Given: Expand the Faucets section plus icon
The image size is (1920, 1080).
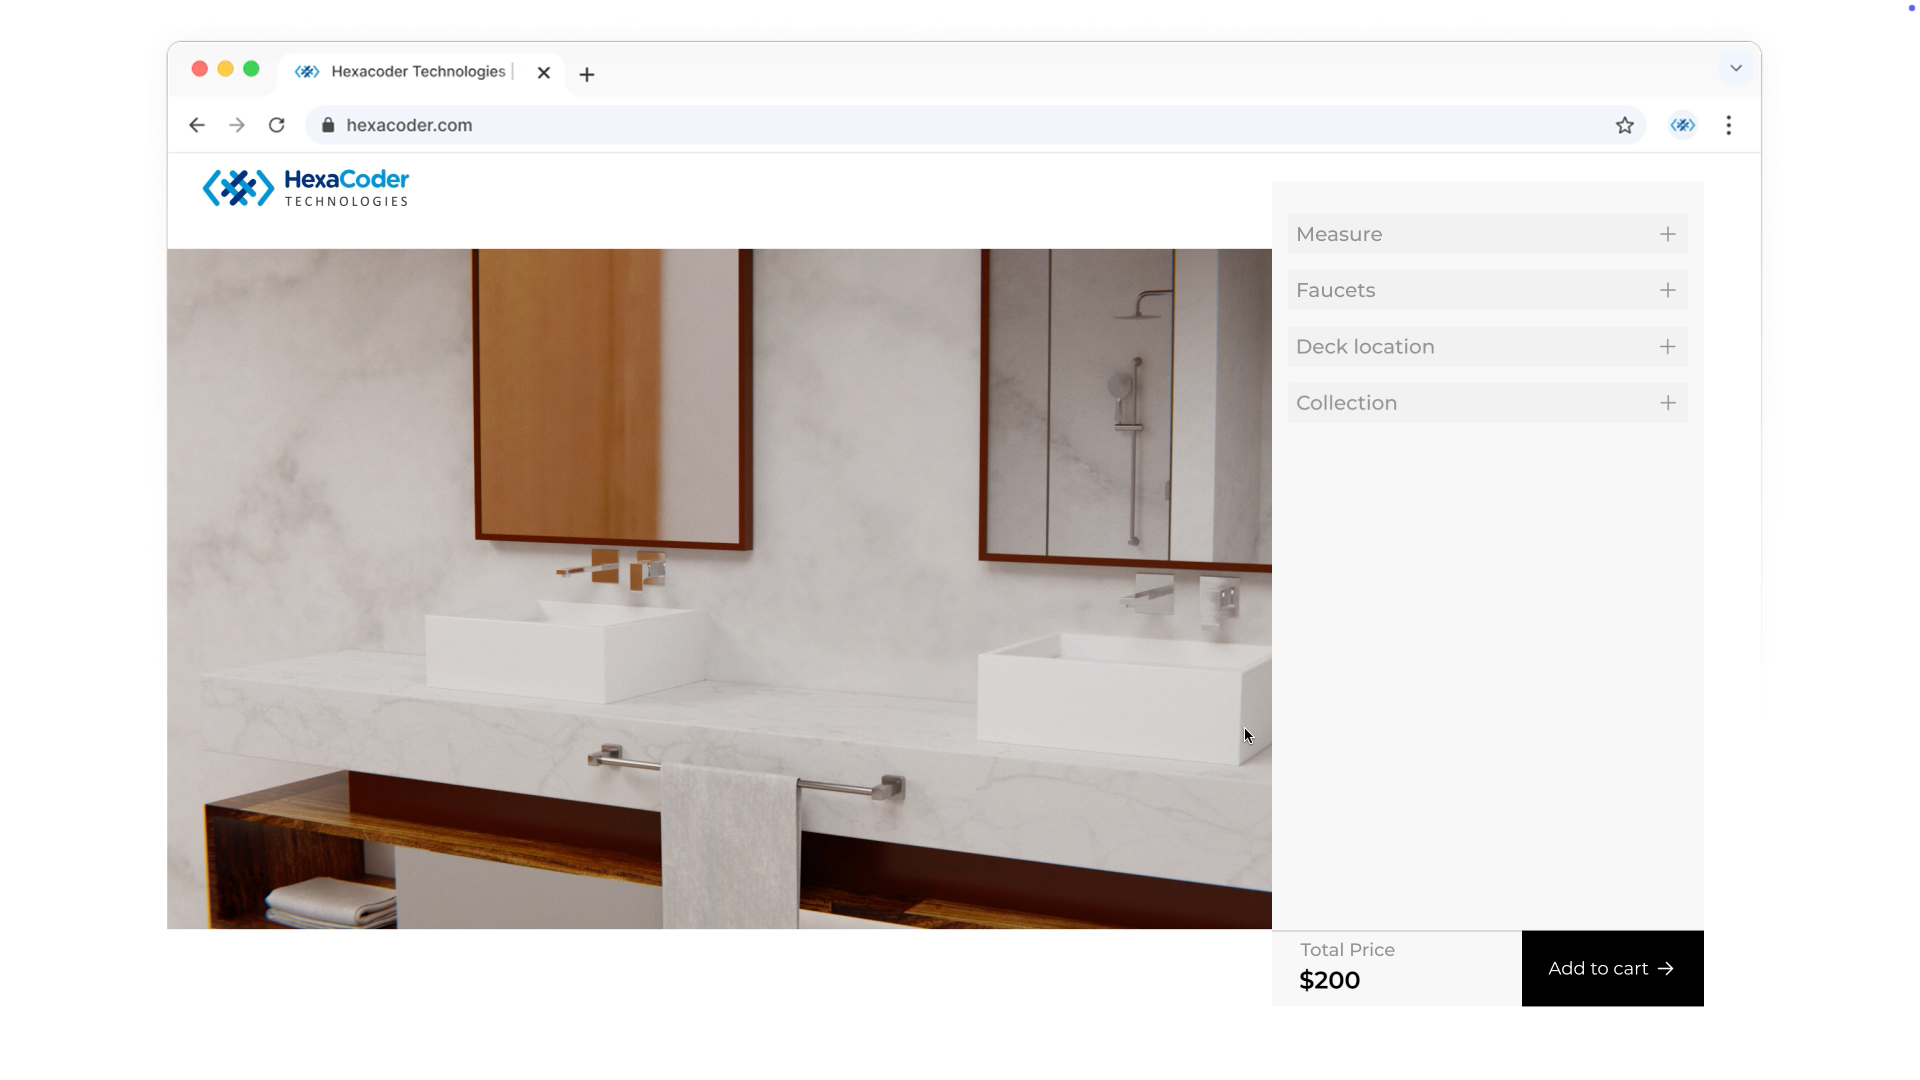Looking at the screenshot, I should (x=1667, y=290).
